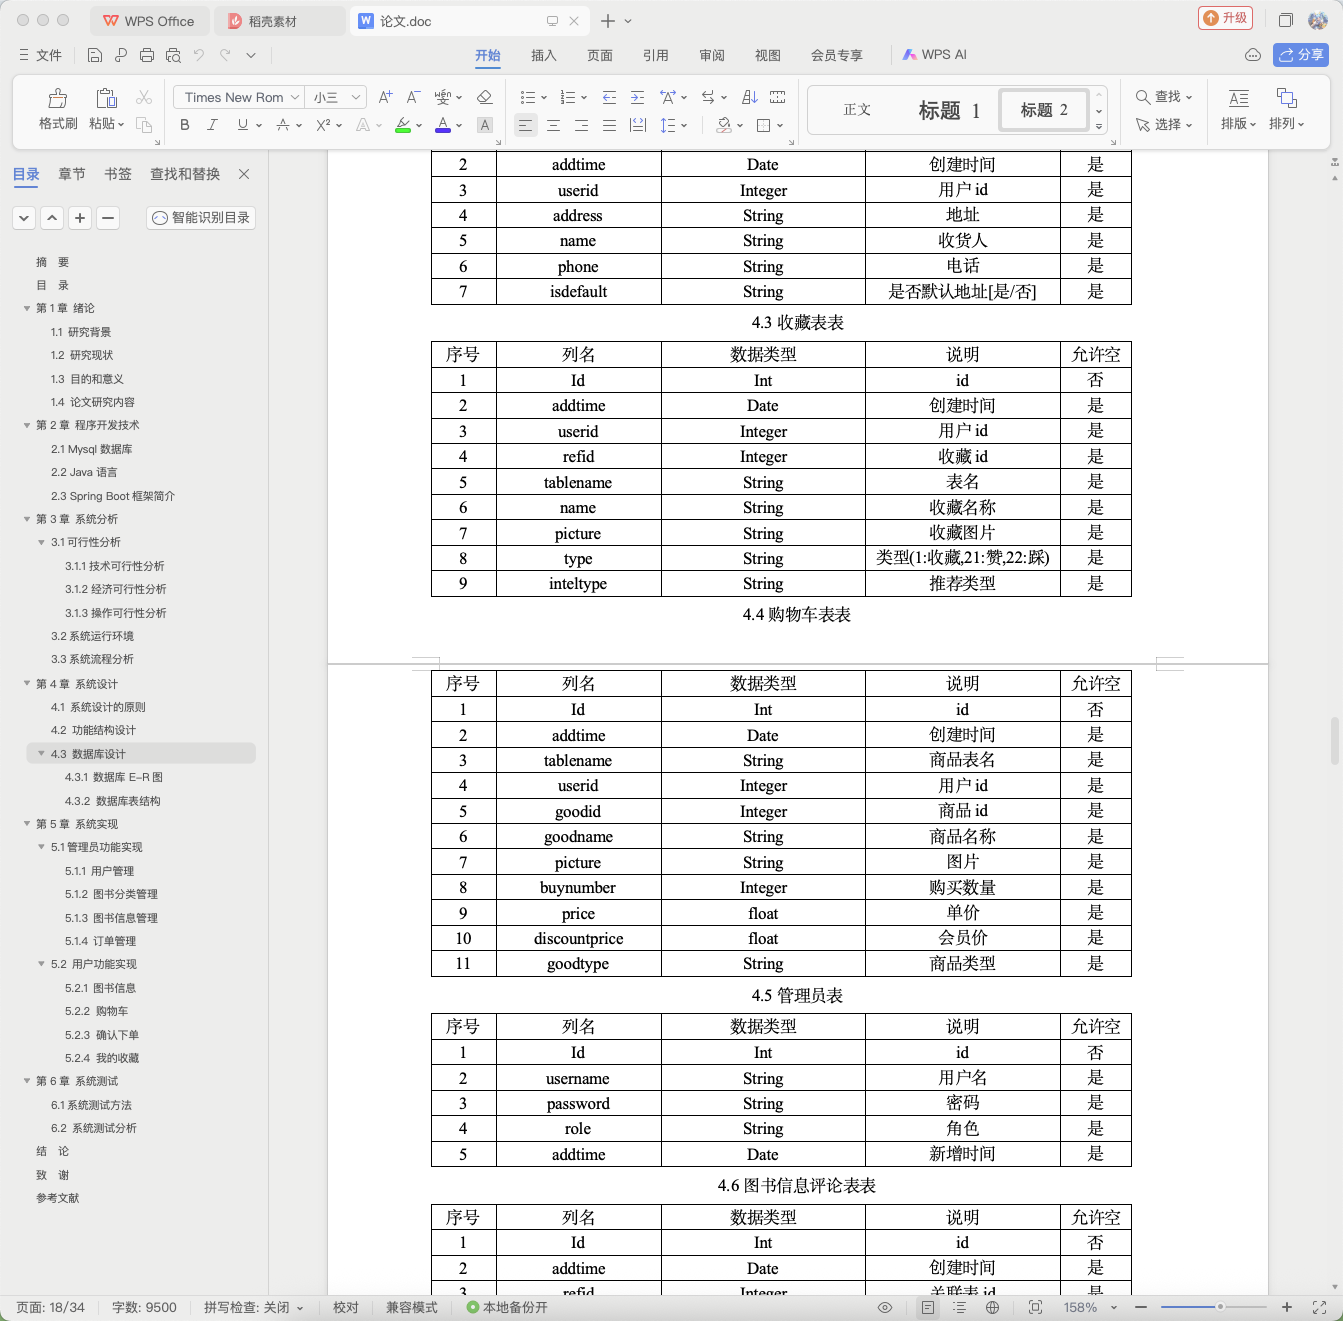Screen dimensions: 1343x1321
Task: Click the line spacing icon
Action: (668, 125)
